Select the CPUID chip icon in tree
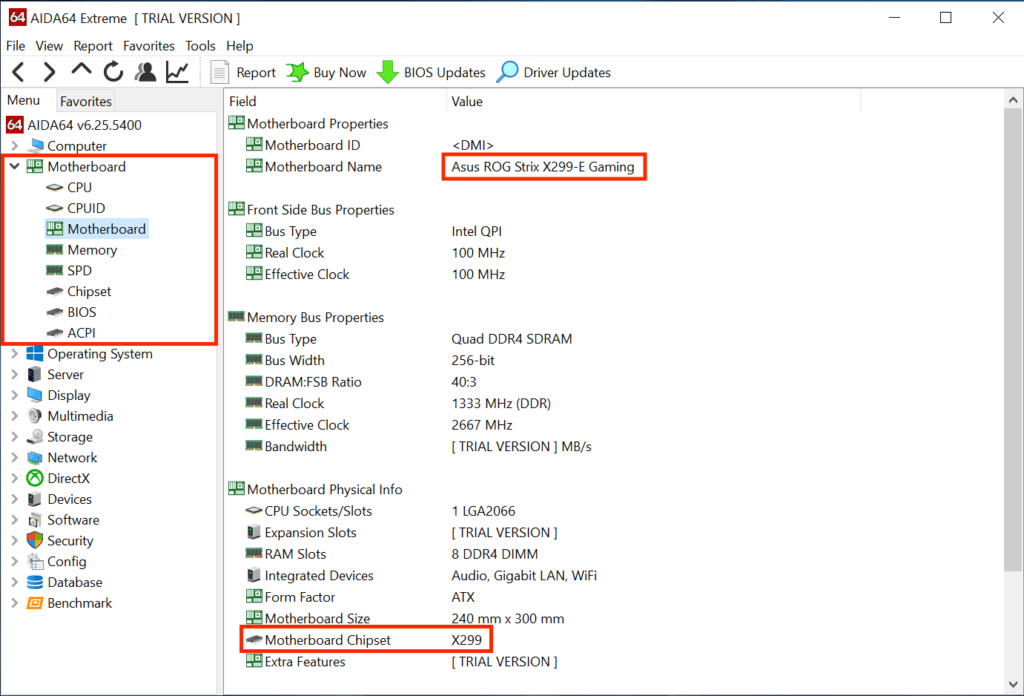The image size is (1024, 696). click(x=55, y=208)
